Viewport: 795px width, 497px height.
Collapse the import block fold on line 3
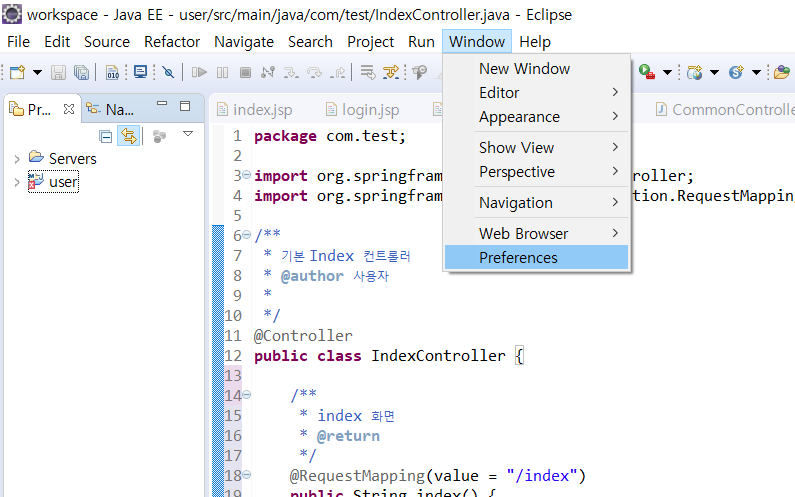click(x=246, y=174)
